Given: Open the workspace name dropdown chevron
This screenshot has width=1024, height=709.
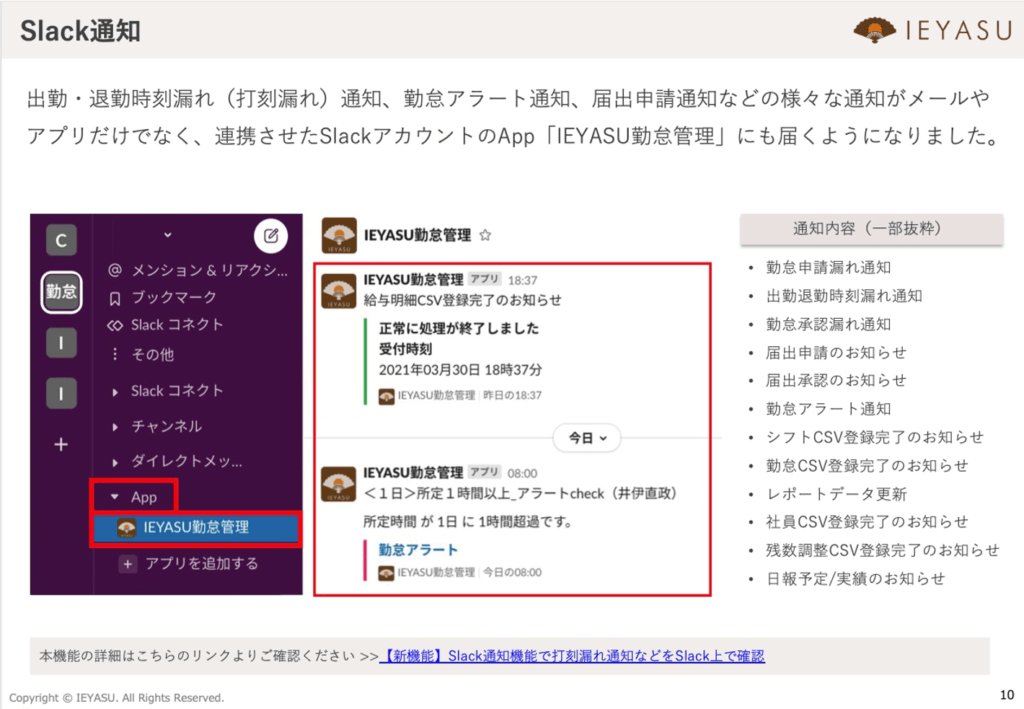Looking at the screenshot, I should point(168,235).
